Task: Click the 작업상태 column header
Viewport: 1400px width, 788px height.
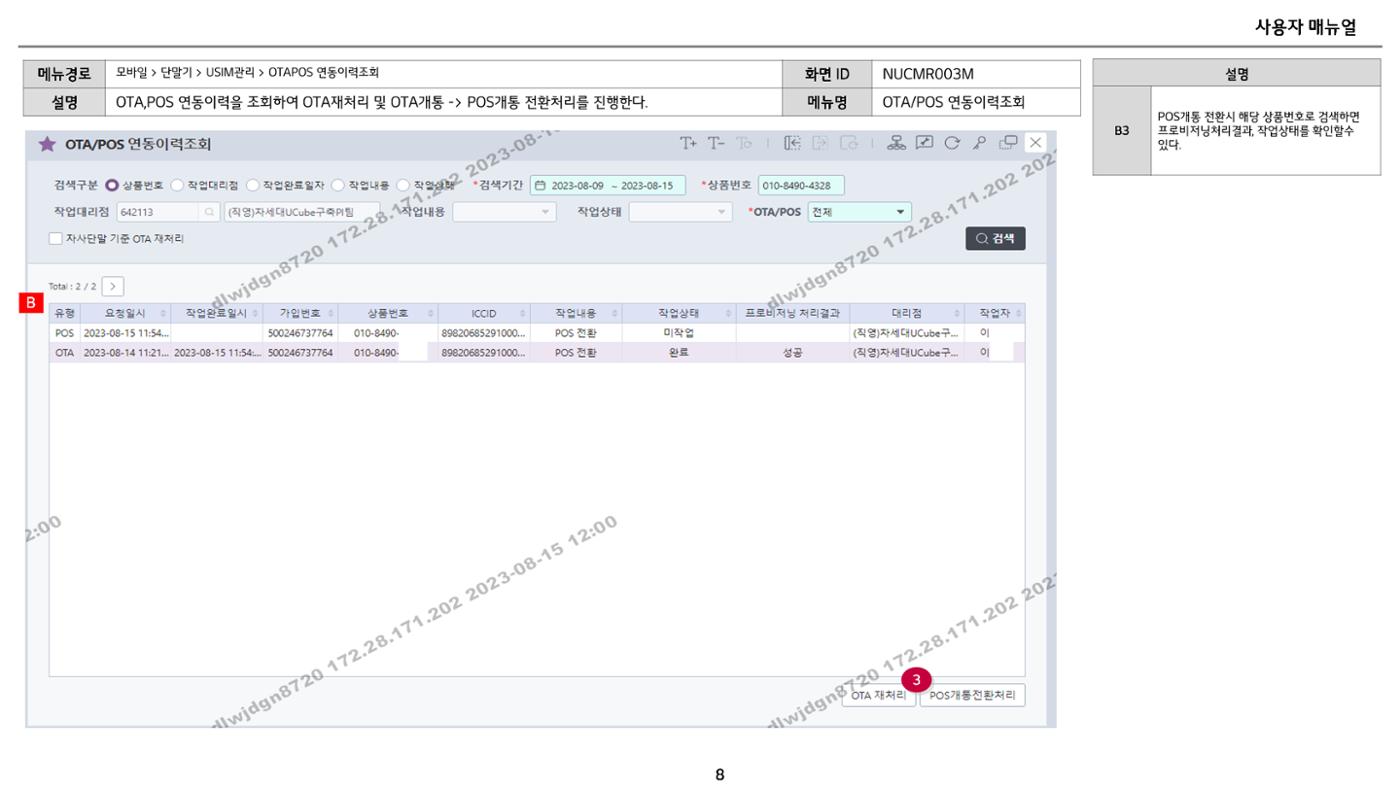Action: pyautogui.click(x=679, y=313)
